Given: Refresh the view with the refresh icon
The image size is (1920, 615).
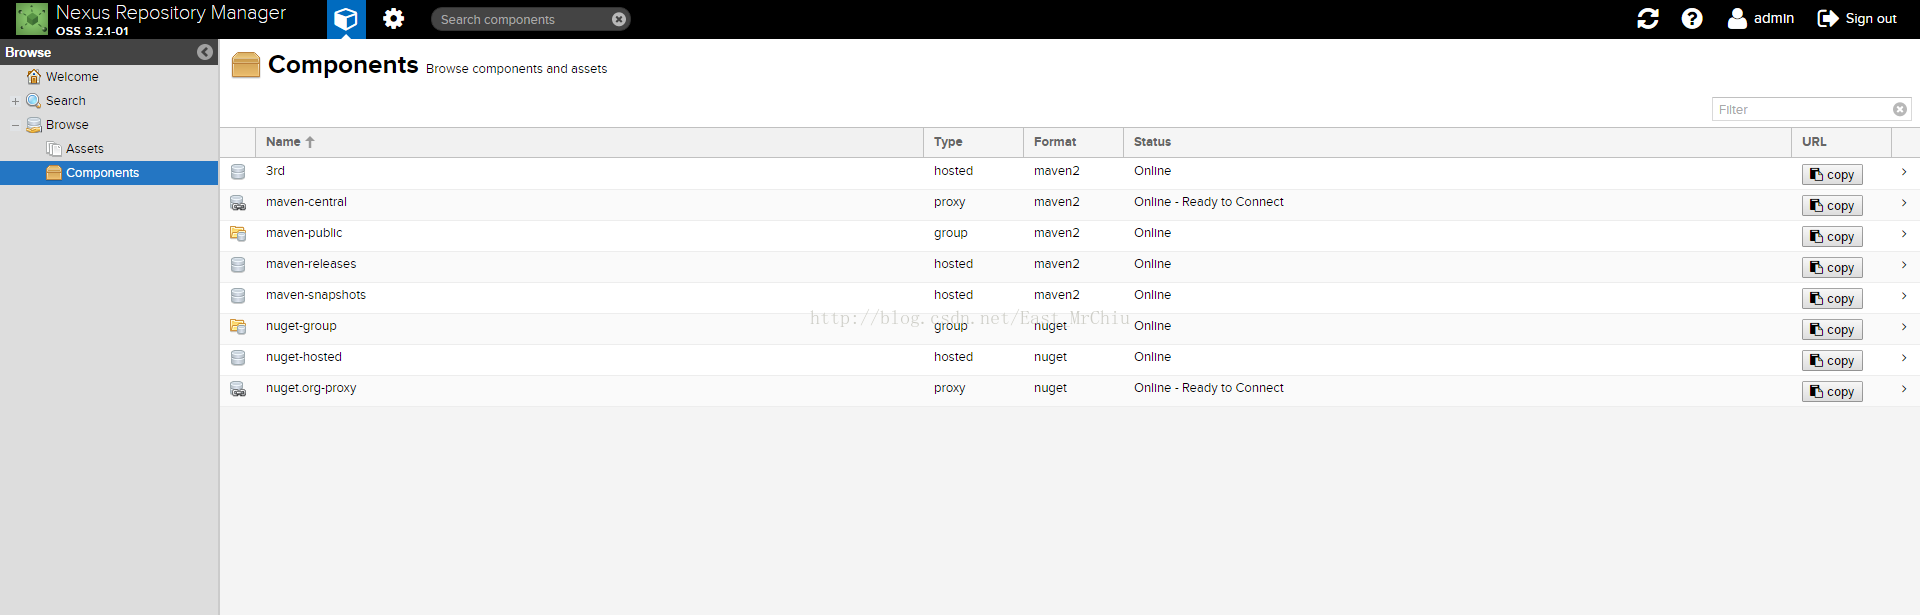Looking at the screenshot, I should [1648, 19].
